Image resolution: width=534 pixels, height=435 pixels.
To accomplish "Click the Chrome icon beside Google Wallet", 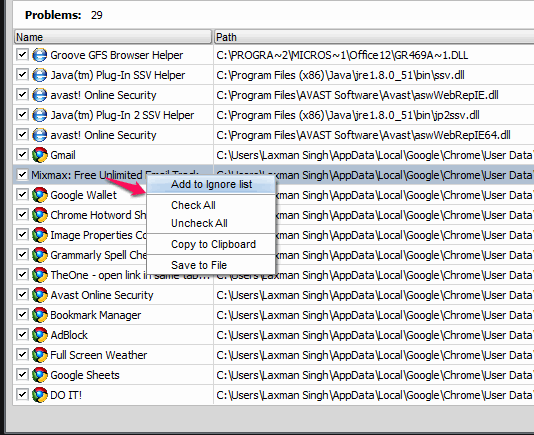I will click(x=40, y=195).
